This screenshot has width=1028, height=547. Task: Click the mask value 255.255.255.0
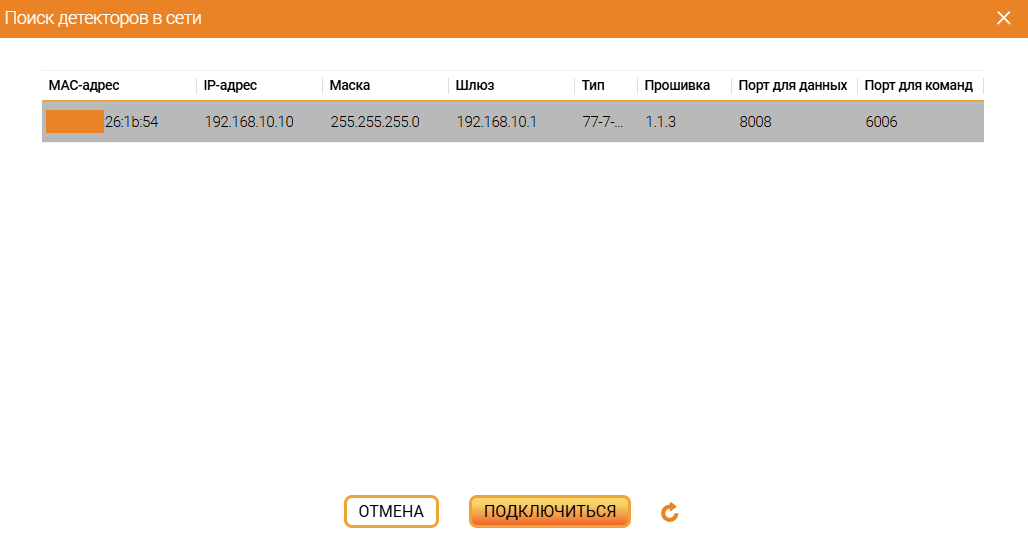pyautogui.click(x=375, y=122)
